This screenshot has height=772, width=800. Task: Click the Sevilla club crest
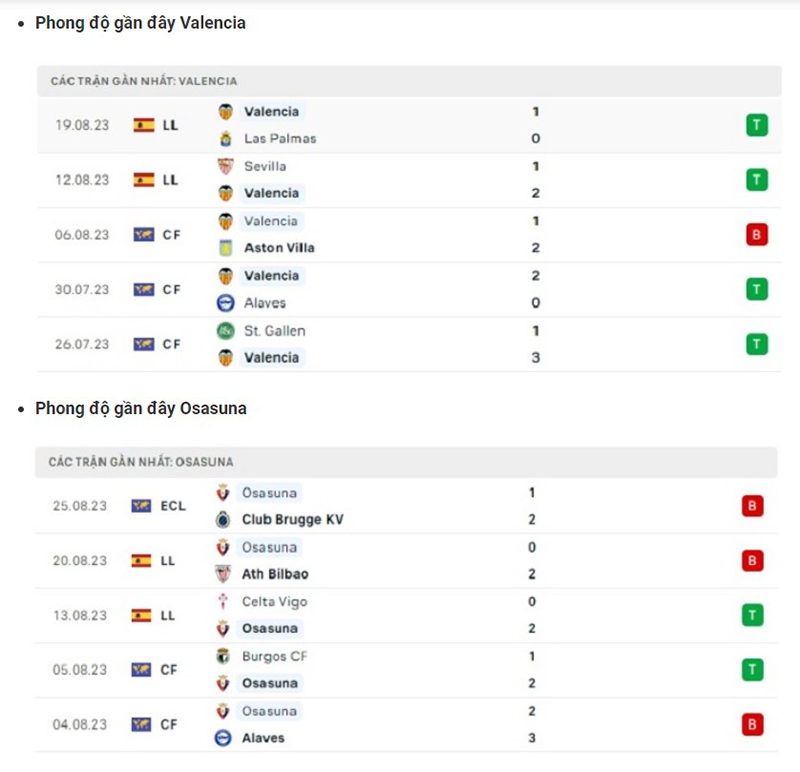(x=226, y=166)
